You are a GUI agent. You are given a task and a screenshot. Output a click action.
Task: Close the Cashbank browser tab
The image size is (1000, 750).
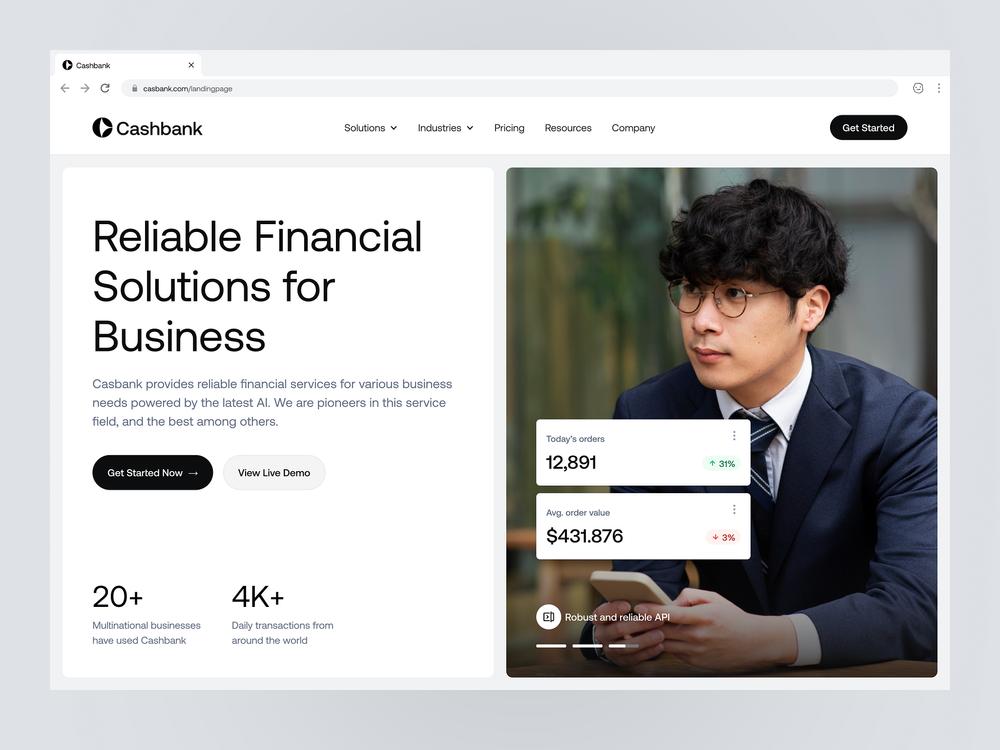point(191,65)
